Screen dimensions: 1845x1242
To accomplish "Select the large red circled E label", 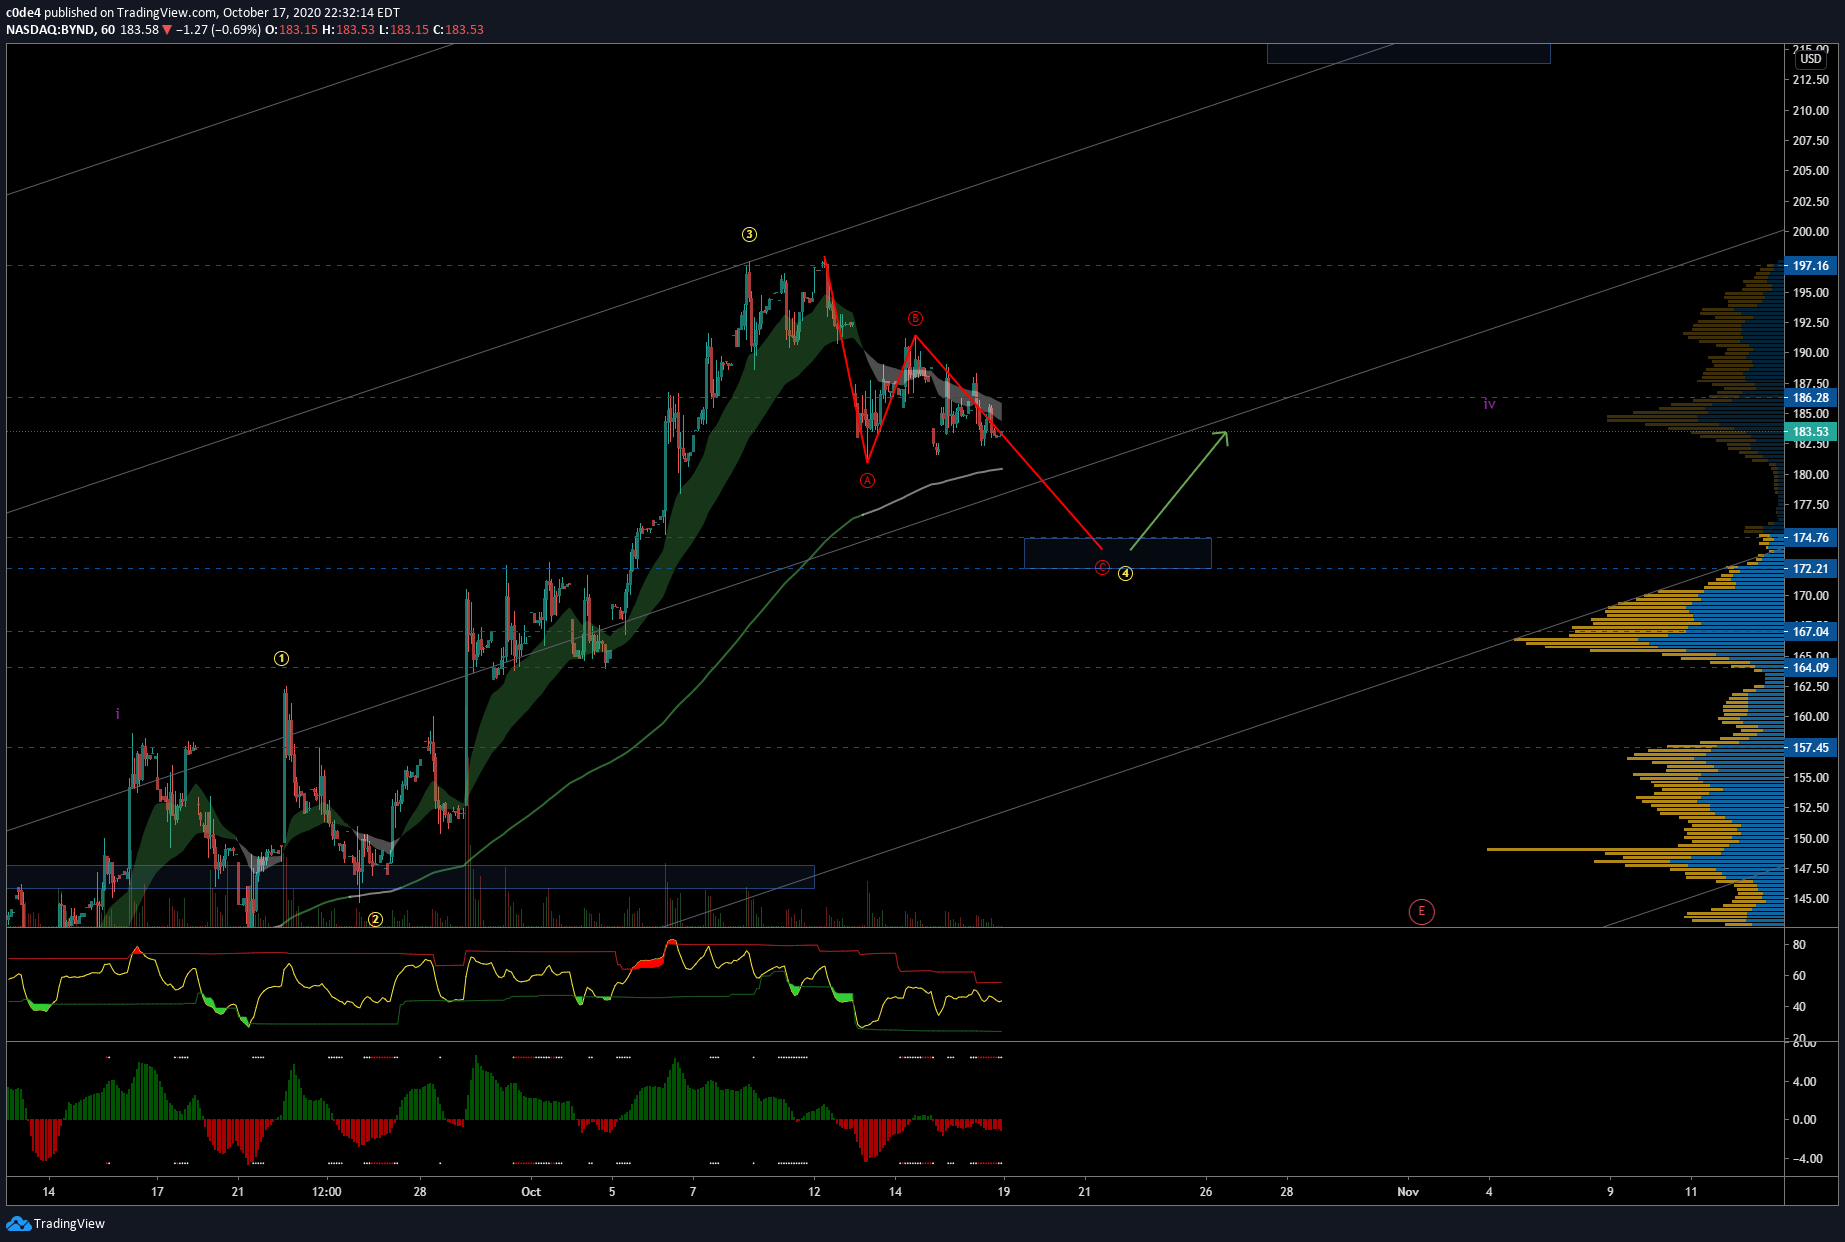I will (1421, 911).
